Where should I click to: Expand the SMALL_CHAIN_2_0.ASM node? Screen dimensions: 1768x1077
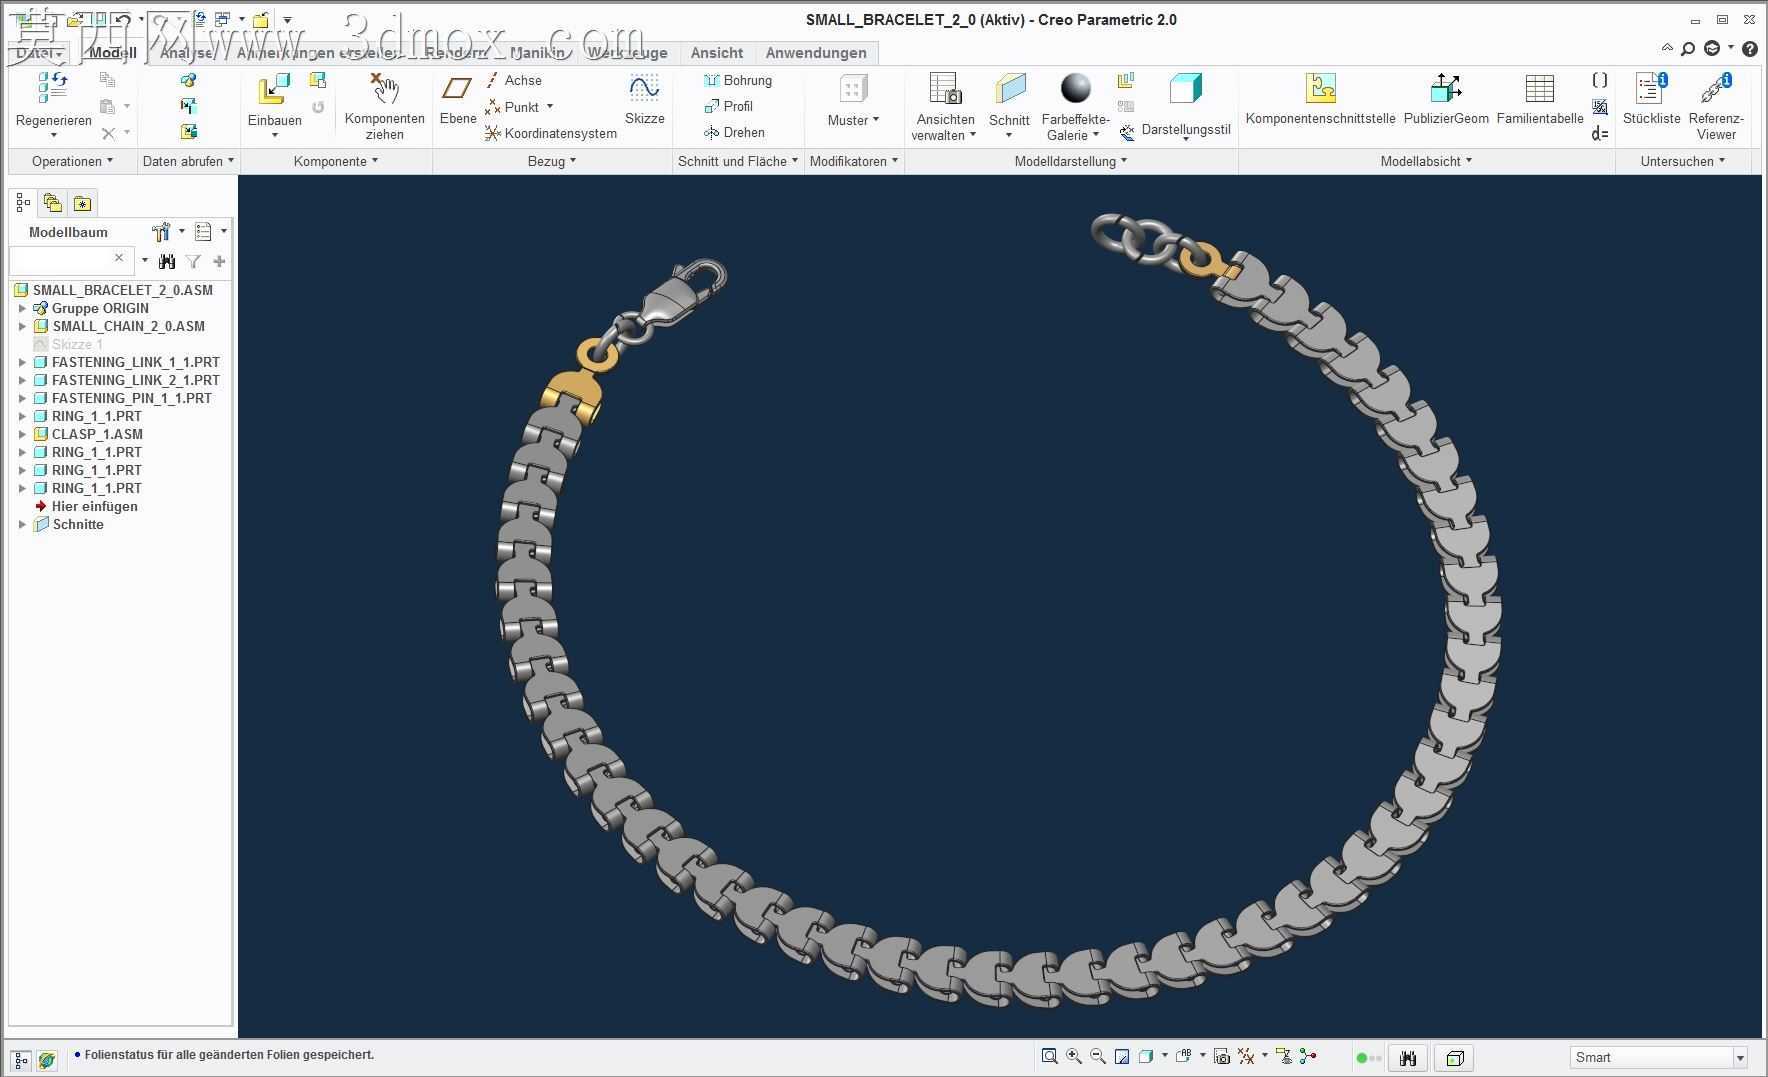[x=22, y=326]
